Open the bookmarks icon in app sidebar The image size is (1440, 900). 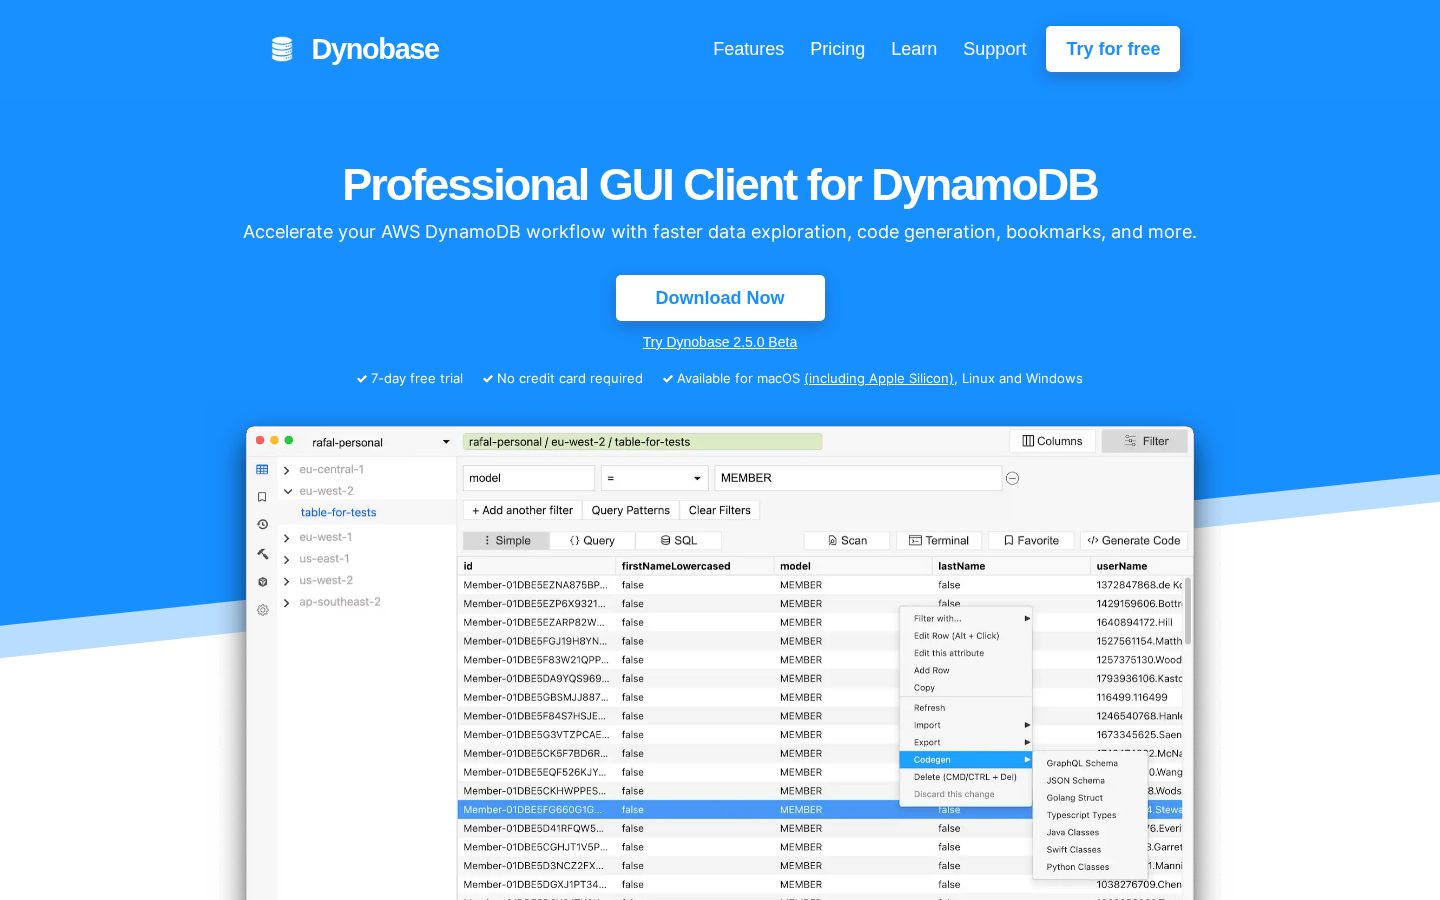coord(262,497)
